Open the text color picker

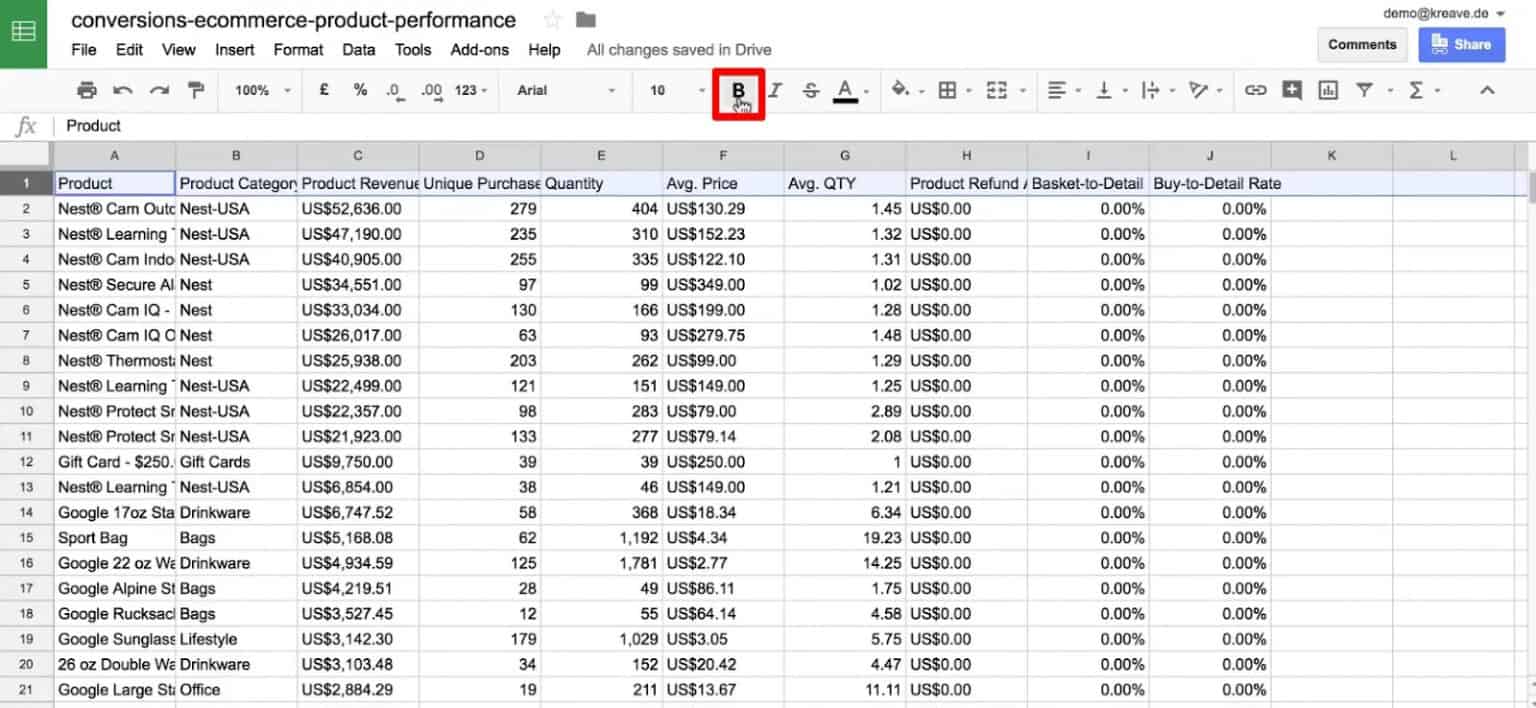845,90
